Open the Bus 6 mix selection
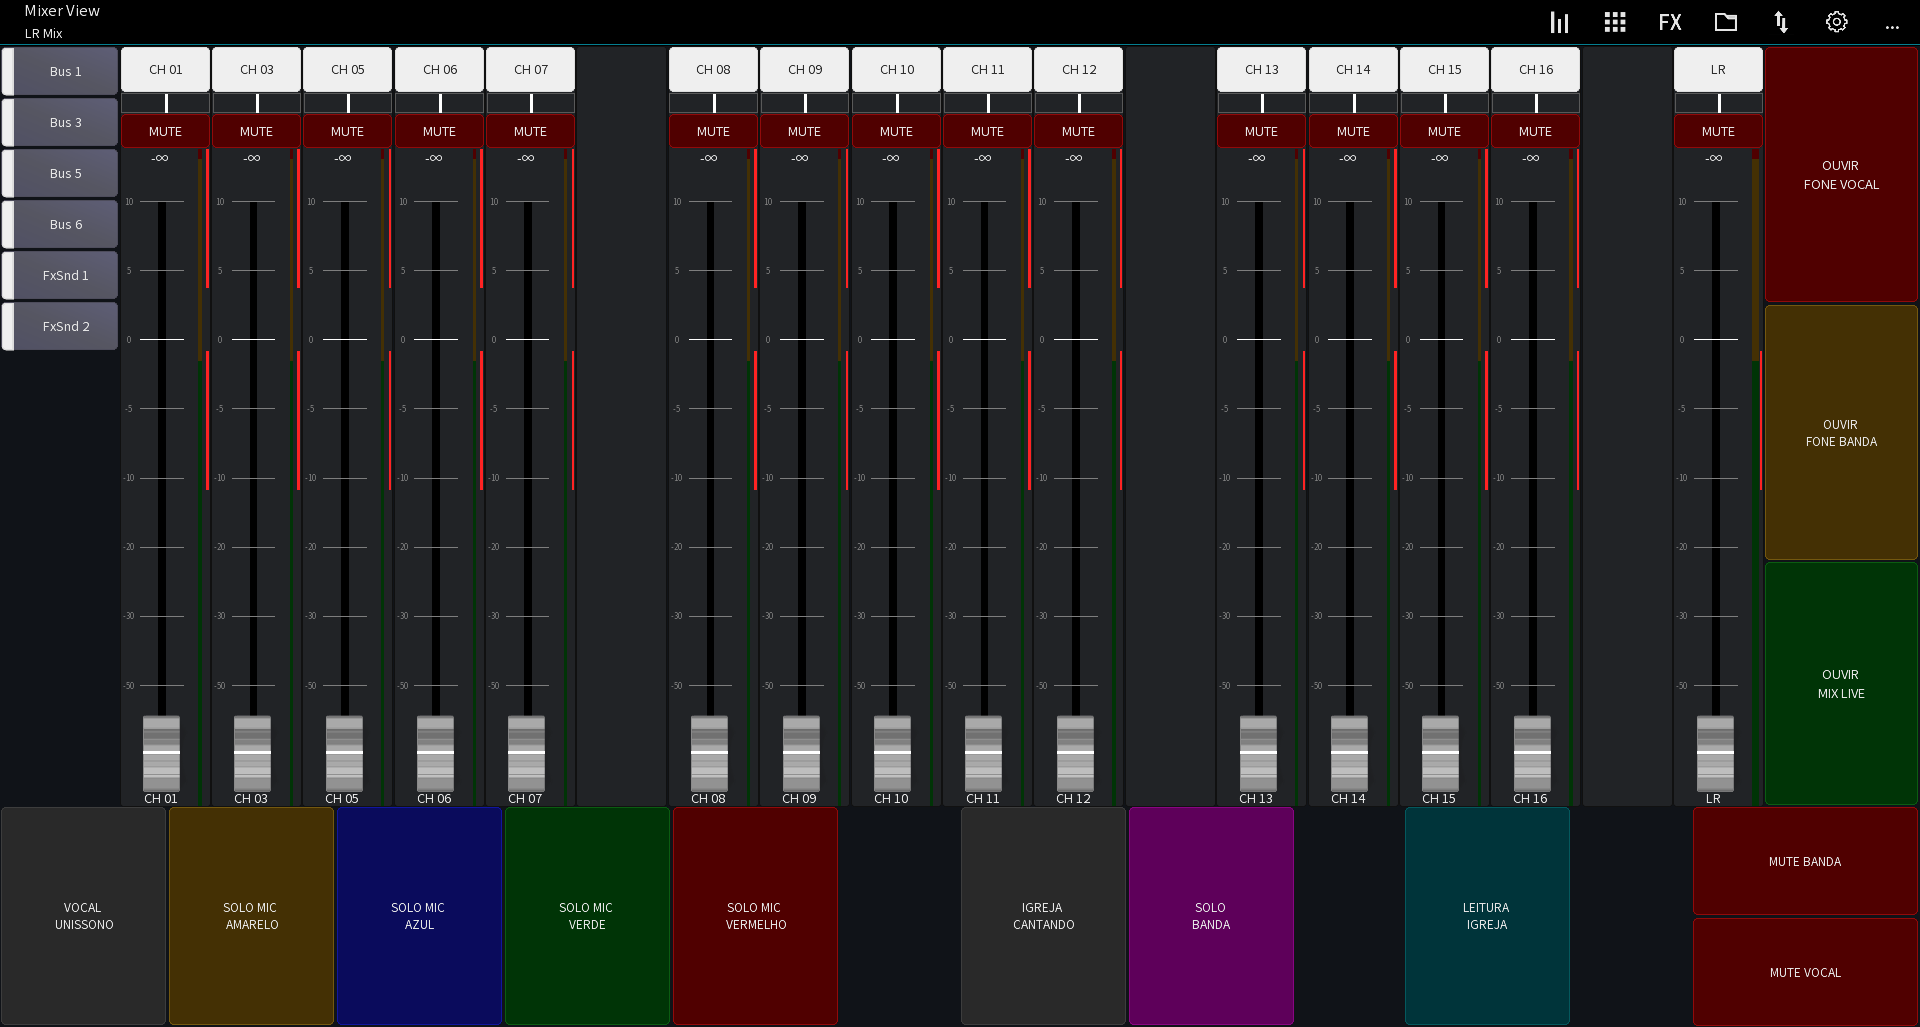 (60, 224)
